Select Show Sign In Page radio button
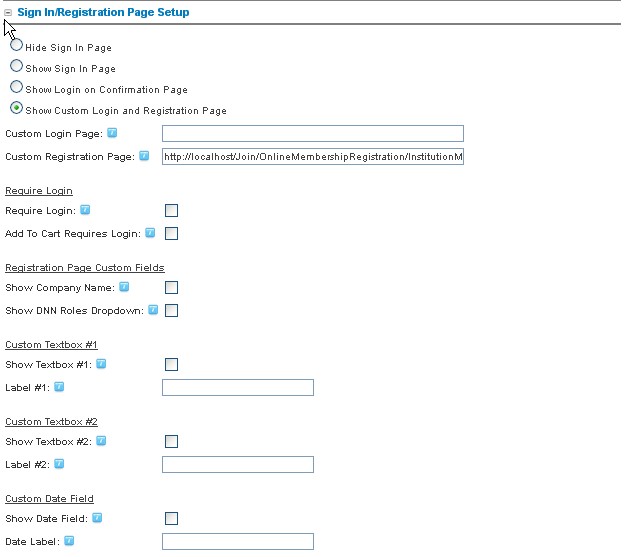The width and height of the screenshot is (626, 557). (16, 66)
